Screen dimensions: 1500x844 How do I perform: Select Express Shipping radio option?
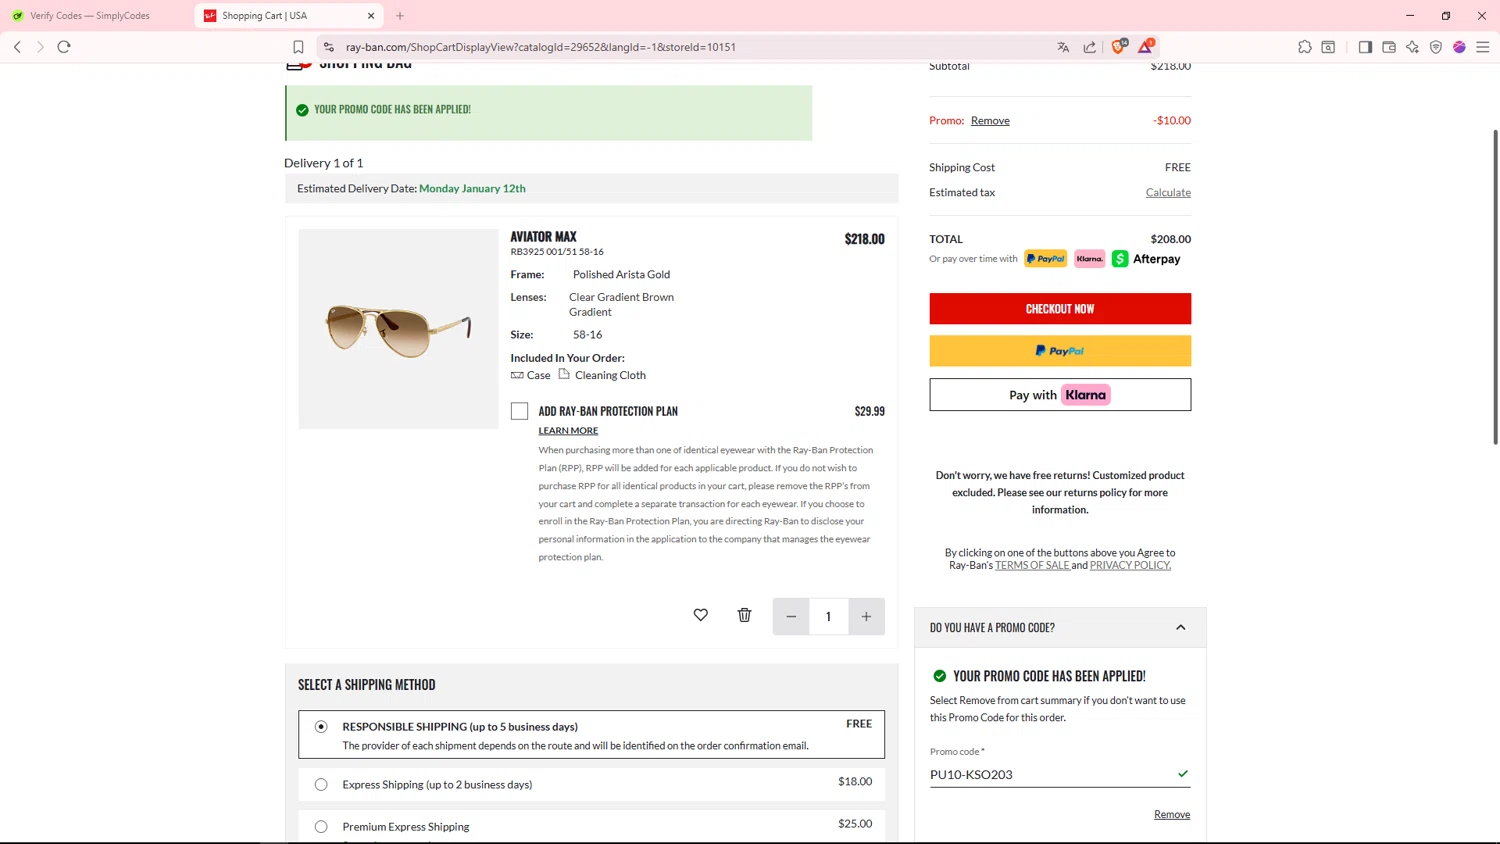tap(321, 784)
